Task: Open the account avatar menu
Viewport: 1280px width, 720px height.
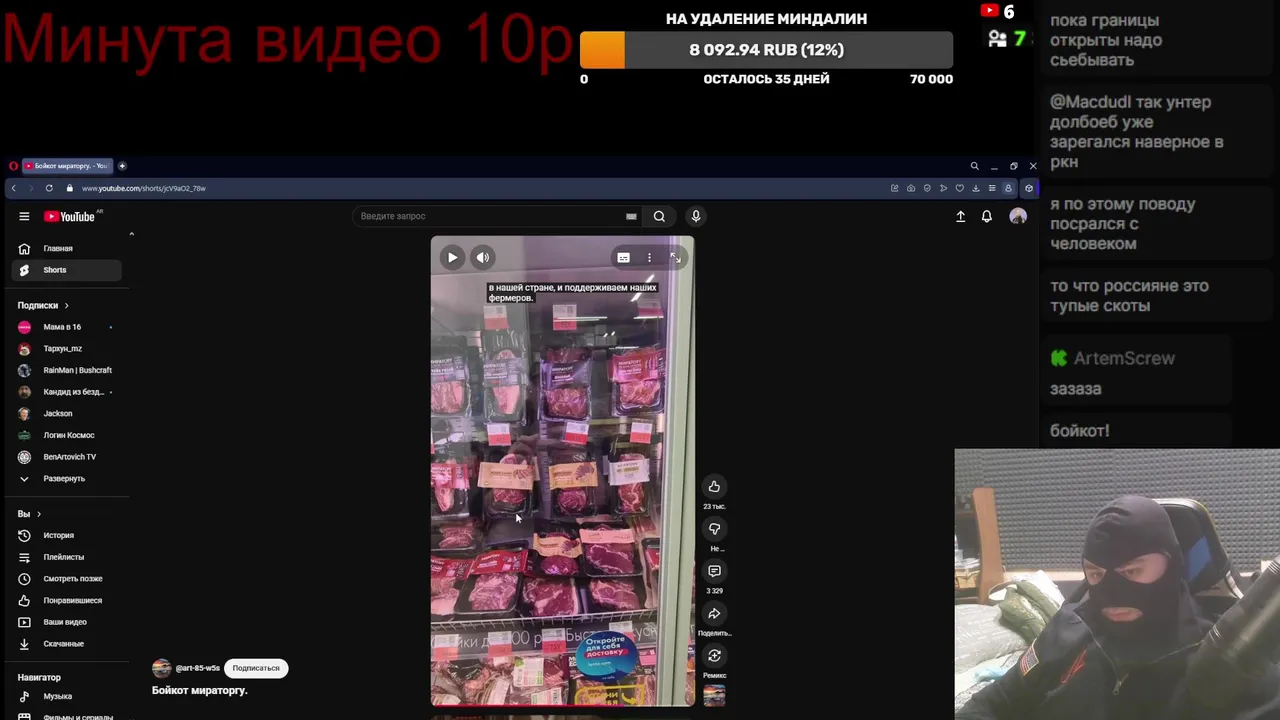Action: coord(1018,216)
